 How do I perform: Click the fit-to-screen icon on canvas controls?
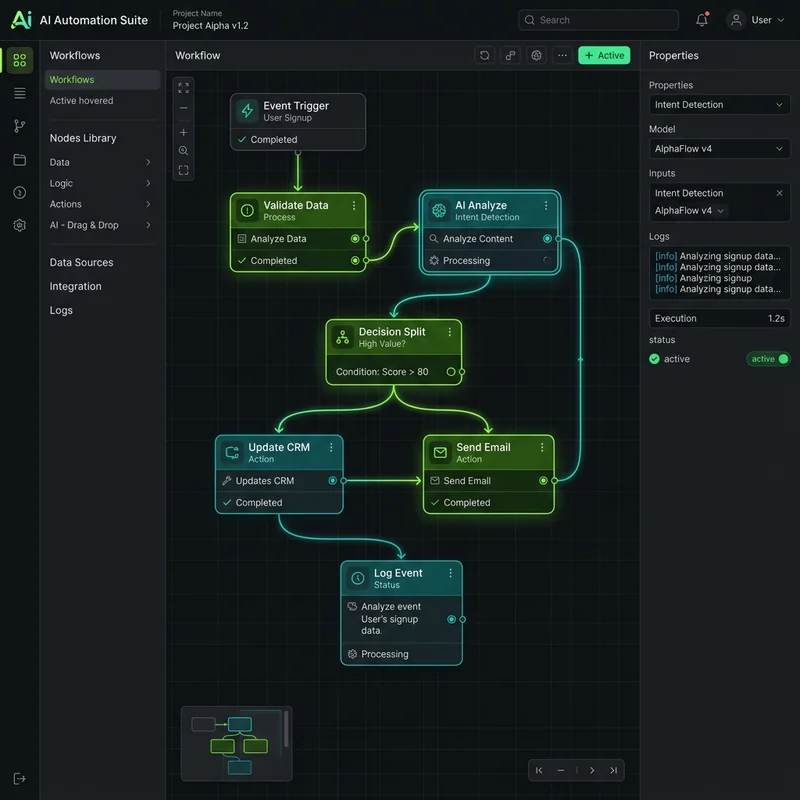(x=184, y=88)
